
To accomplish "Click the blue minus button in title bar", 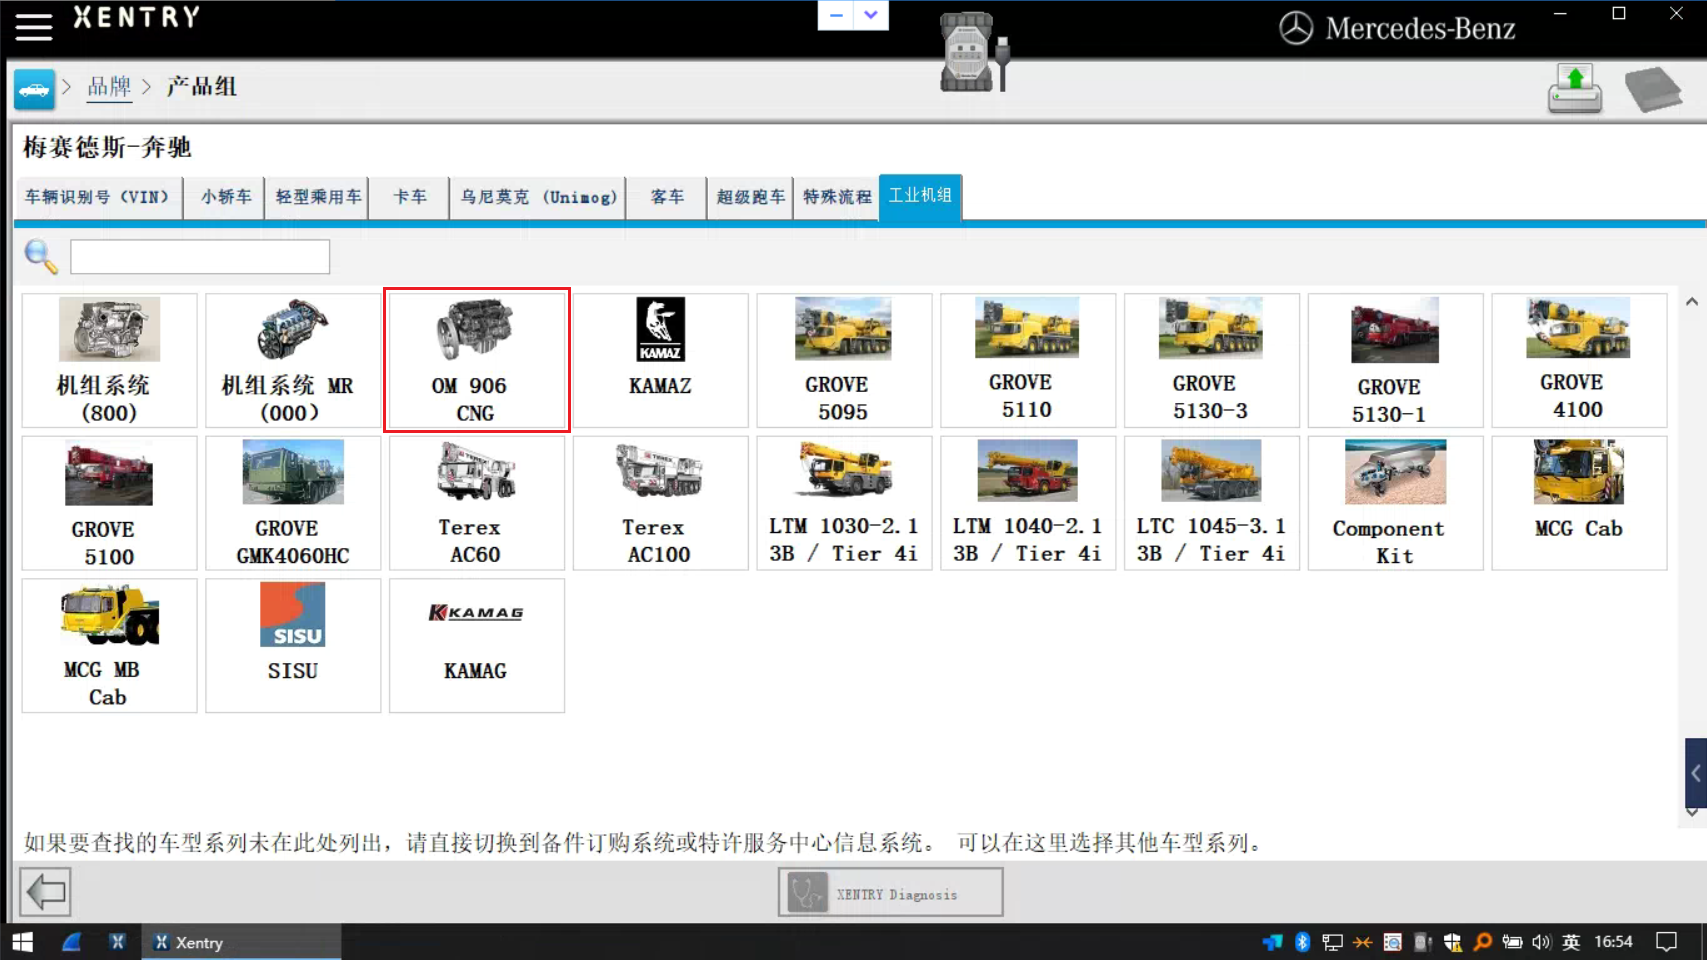I will coord(836,15).
